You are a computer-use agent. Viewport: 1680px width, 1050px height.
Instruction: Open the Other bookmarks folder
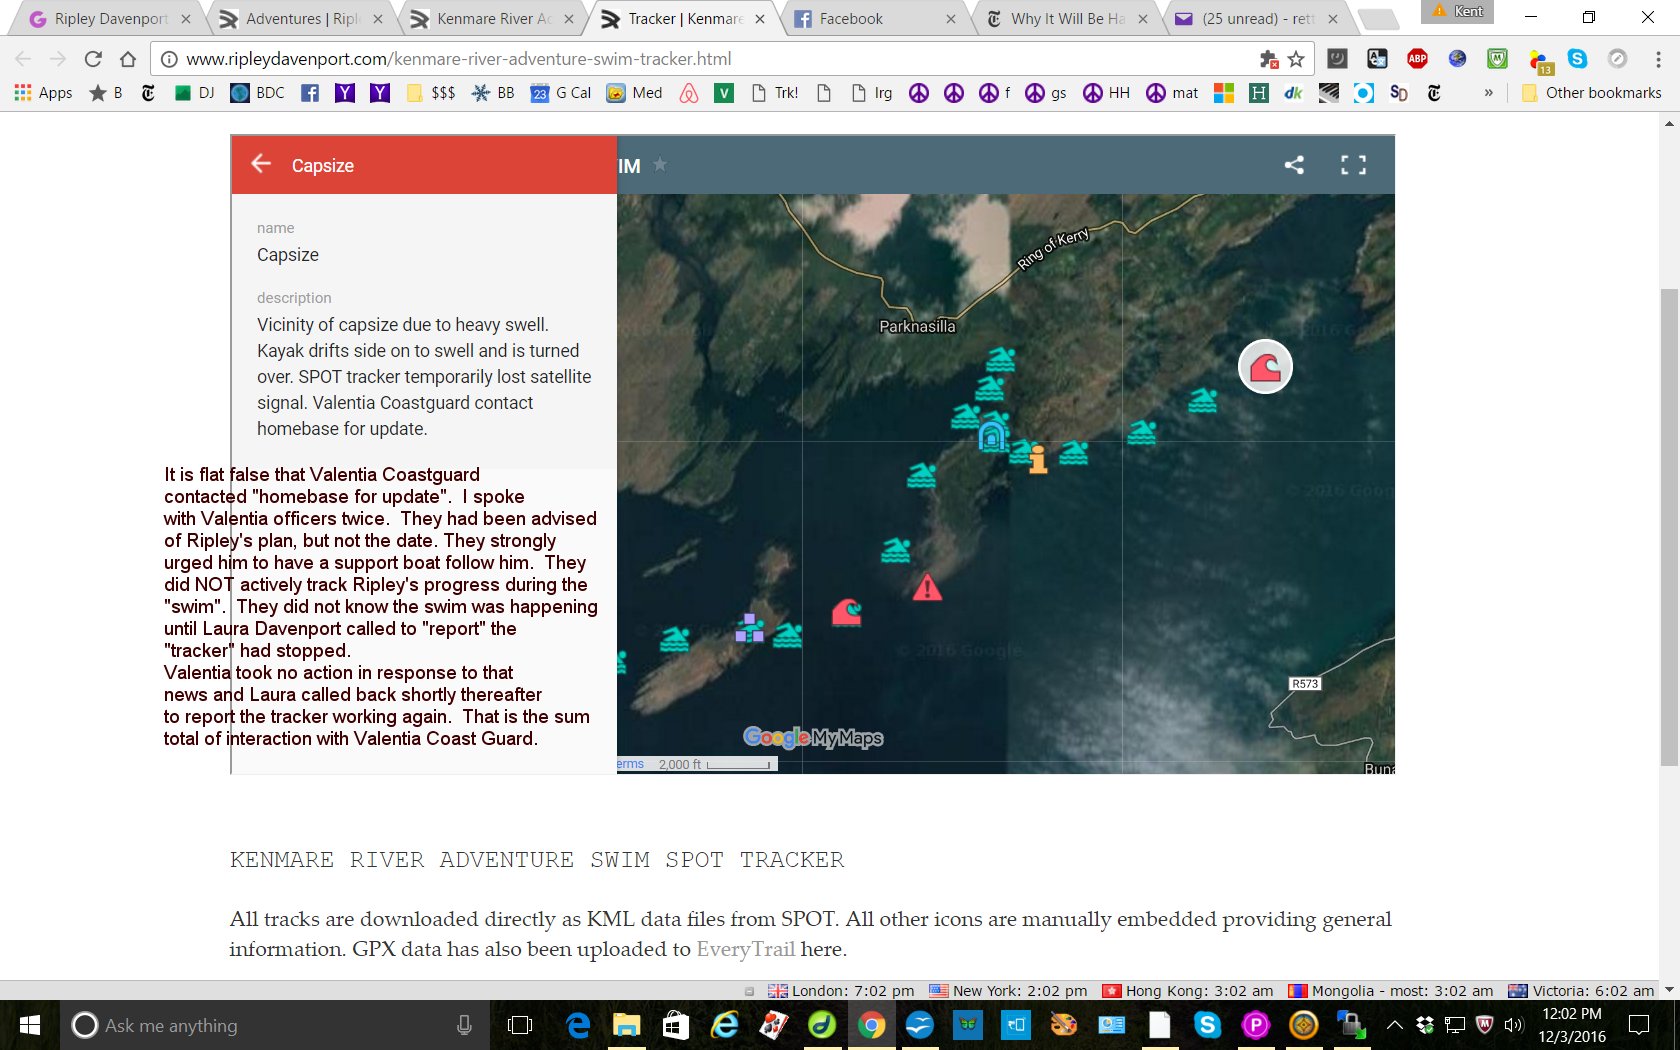coord(1591,93)
